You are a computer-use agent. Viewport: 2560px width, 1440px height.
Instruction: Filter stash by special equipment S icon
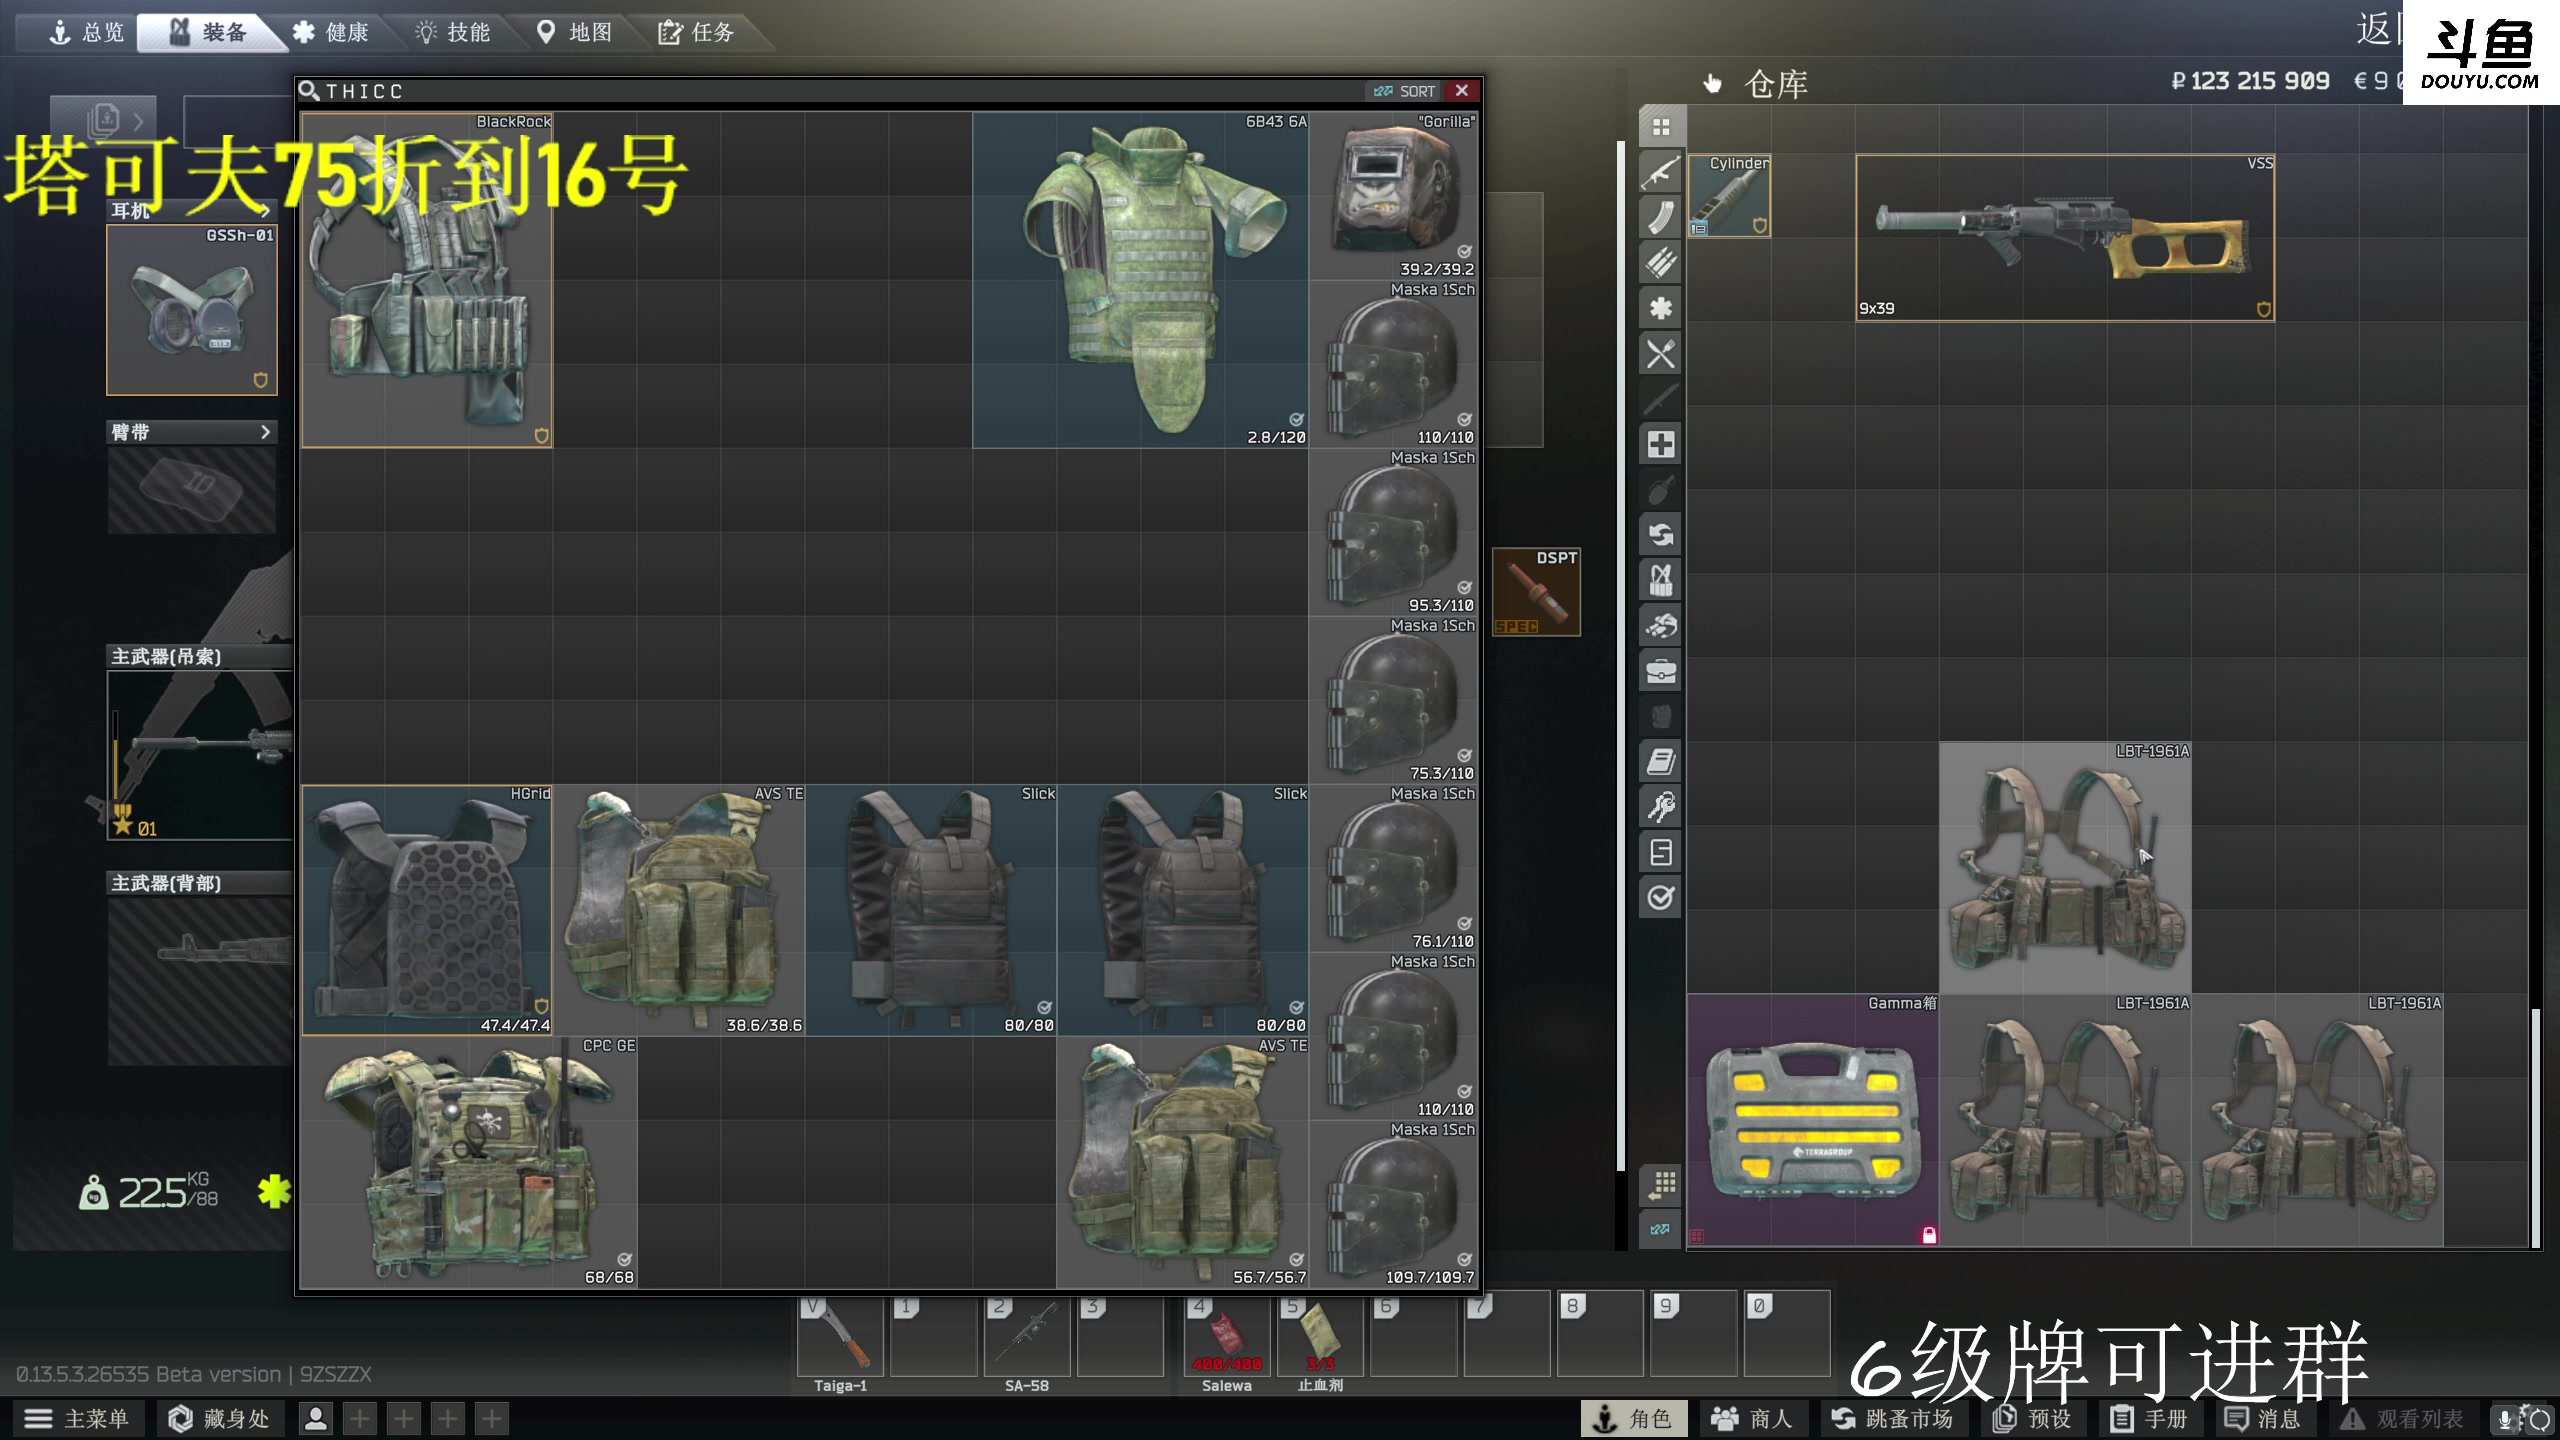[x=1661, y=852]
